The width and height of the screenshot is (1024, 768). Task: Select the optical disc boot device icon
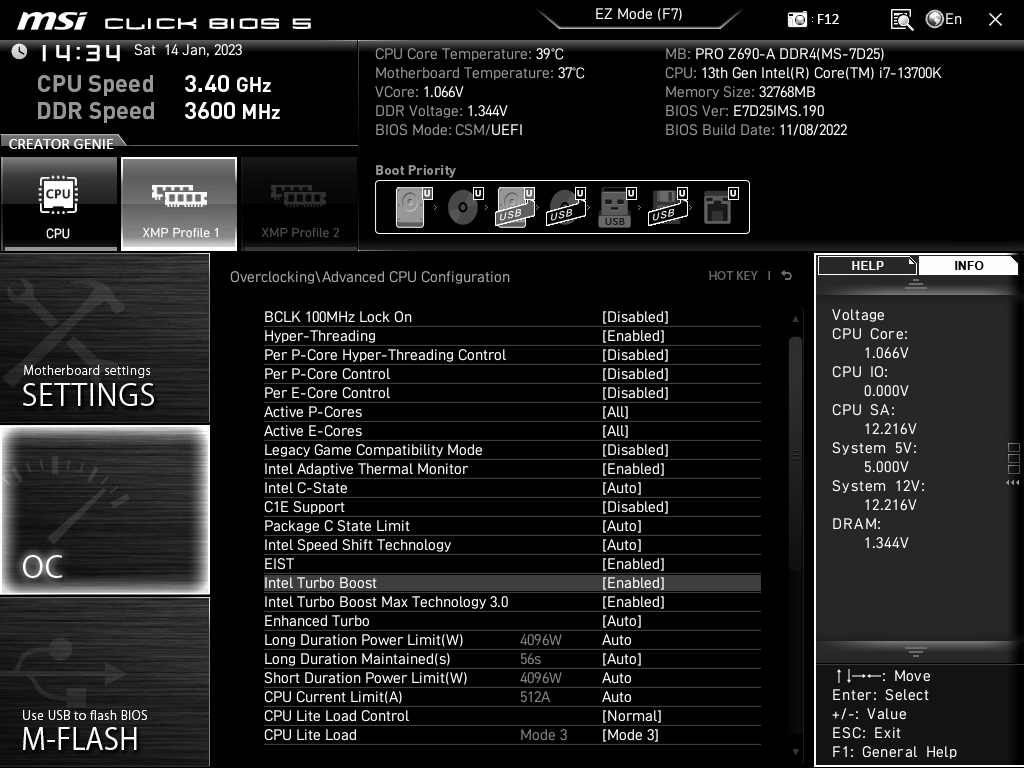pyautogui.click(x=464, y=207)
